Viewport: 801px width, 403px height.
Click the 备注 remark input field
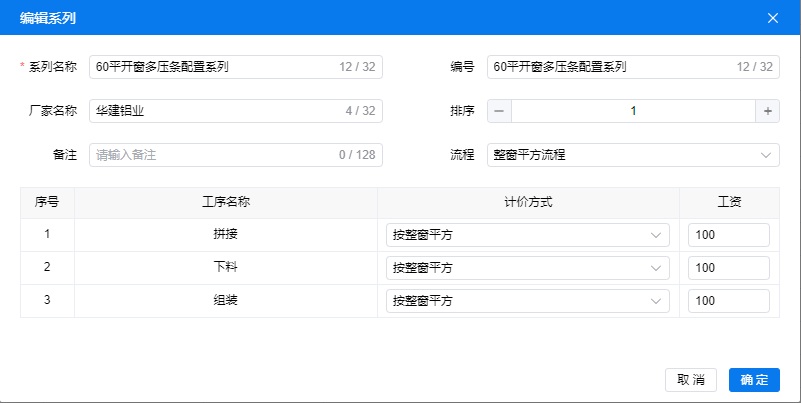[212, 155]
